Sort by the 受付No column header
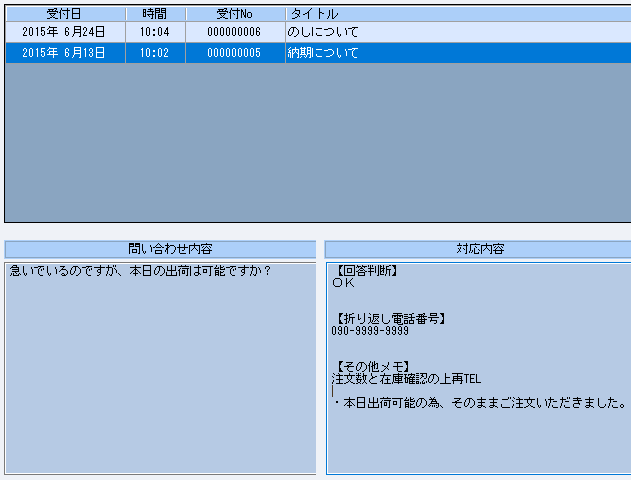This screenshot has height=480, width=631. (x=235, y=14)
